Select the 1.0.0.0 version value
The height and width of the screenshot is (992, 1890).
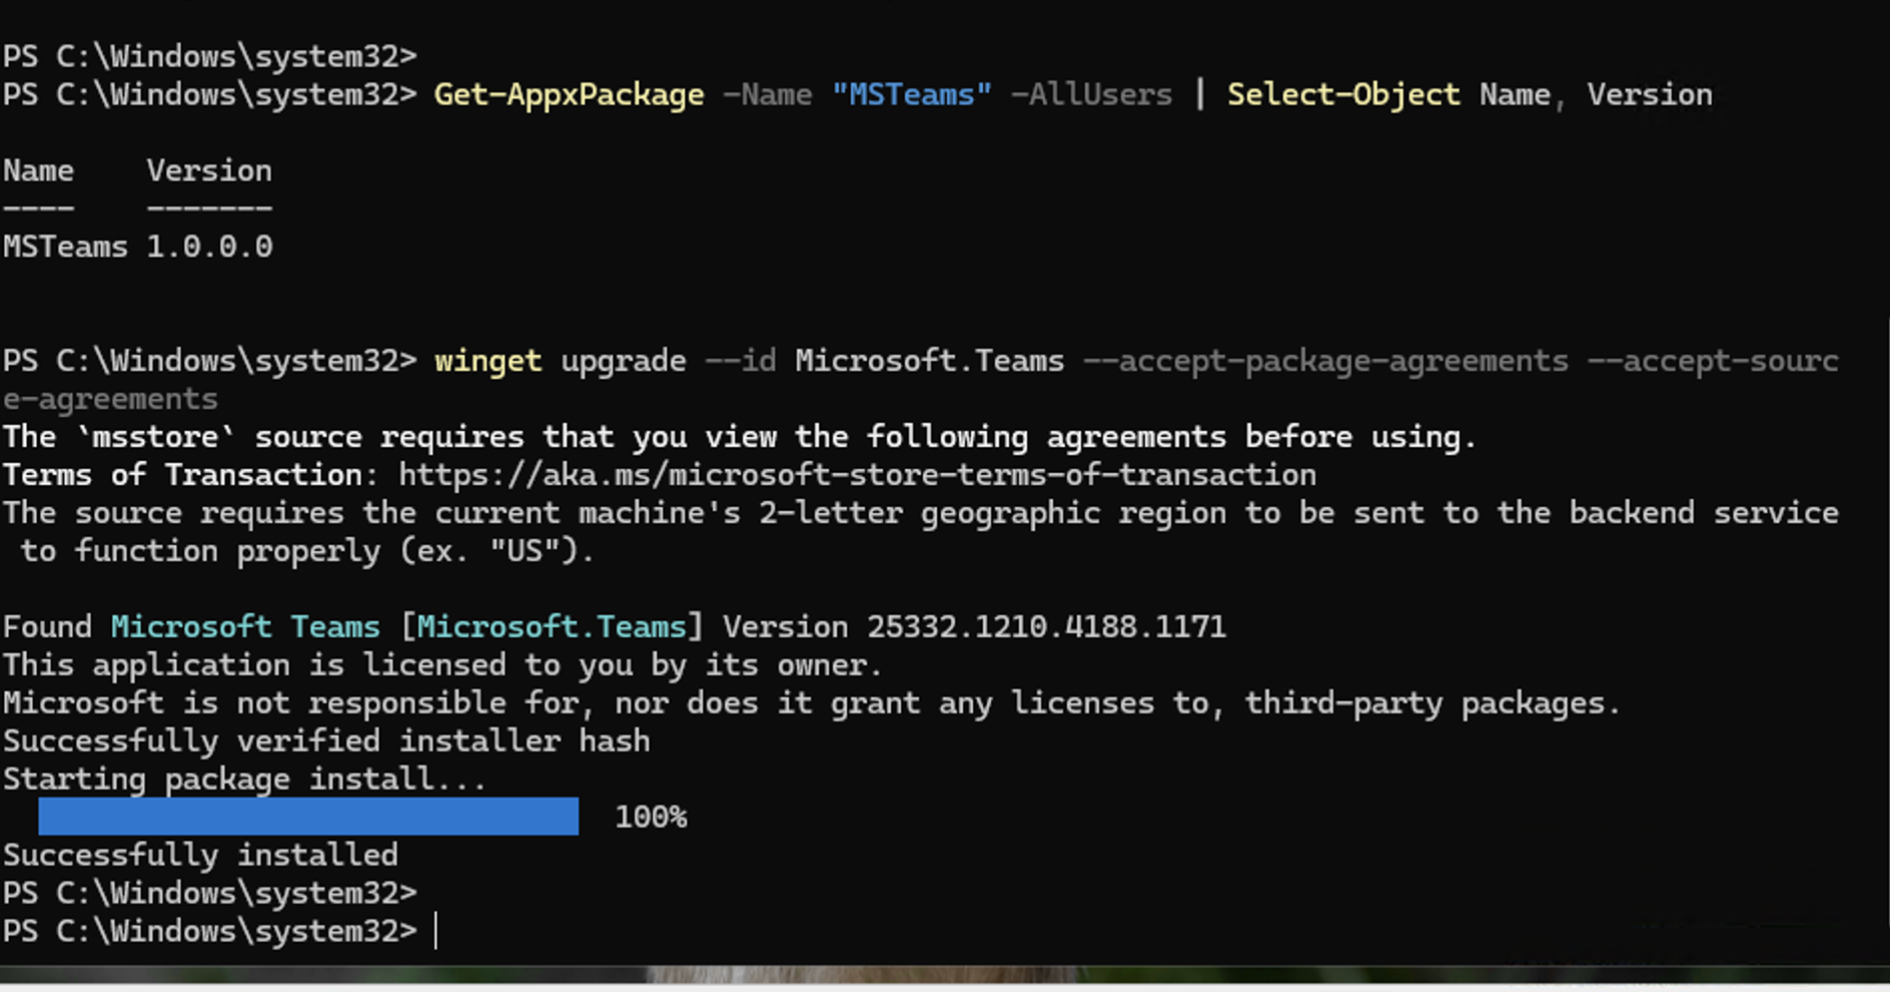pos(209,247)
